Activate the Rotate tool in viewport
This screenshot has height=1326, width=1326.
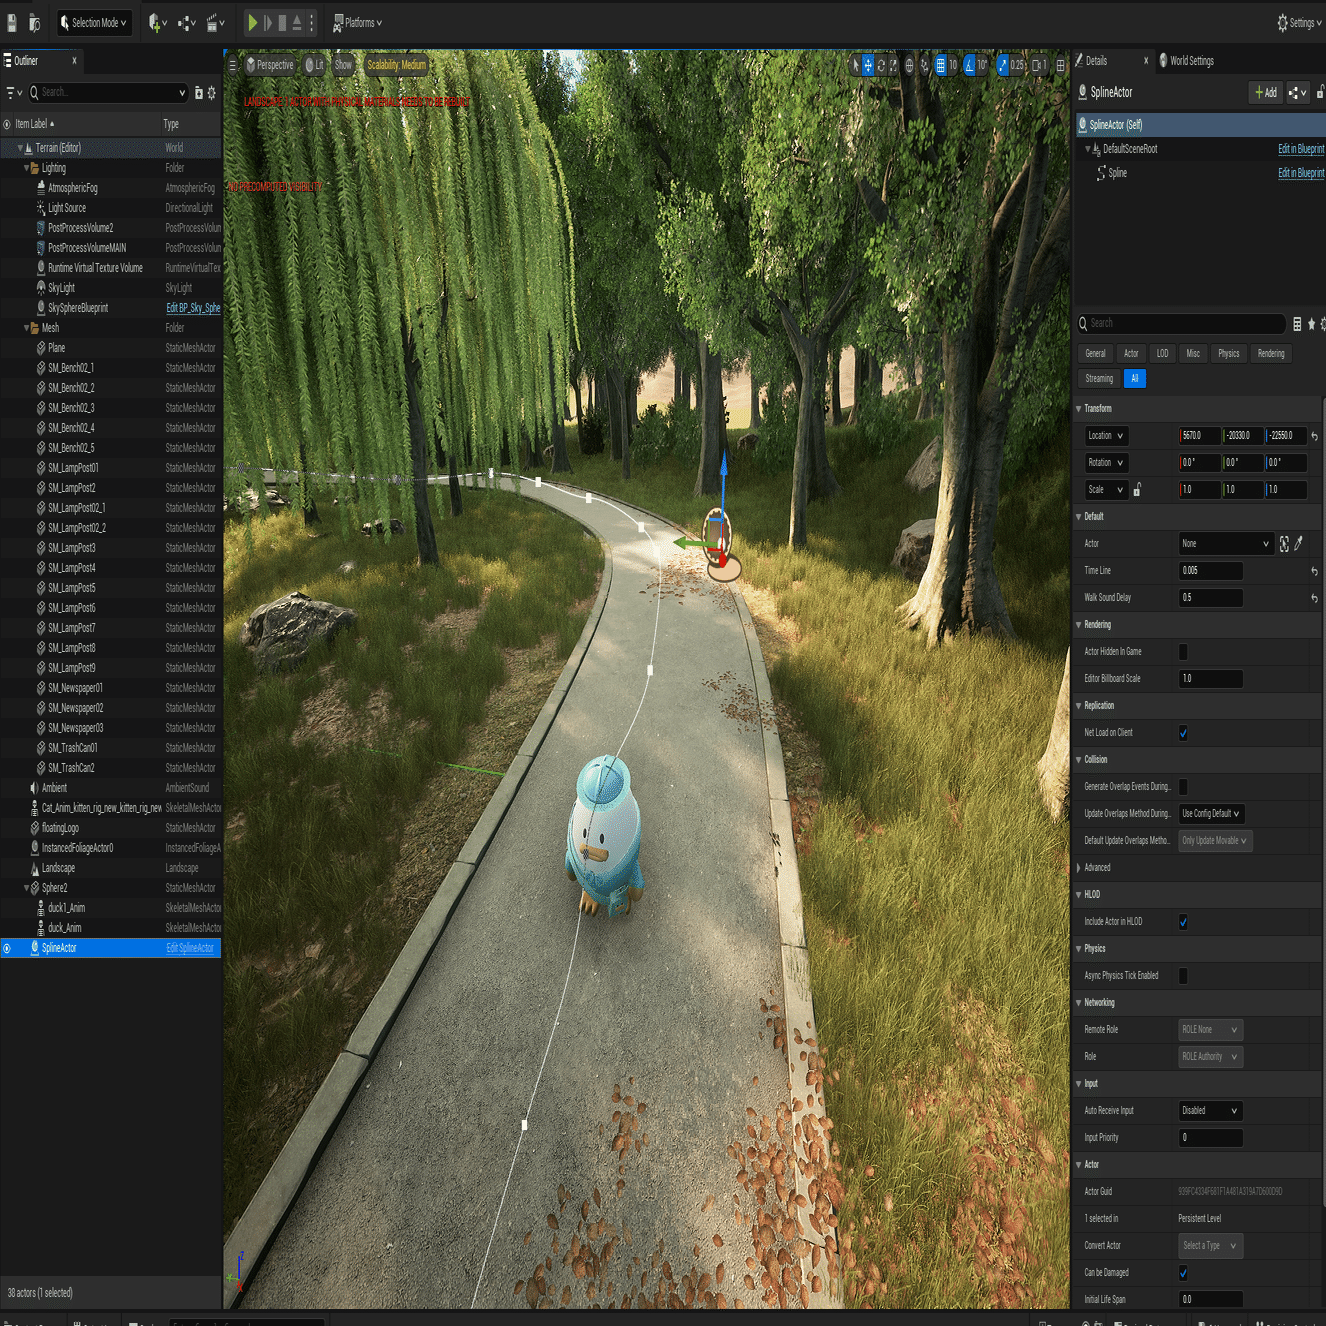(881, 65)
